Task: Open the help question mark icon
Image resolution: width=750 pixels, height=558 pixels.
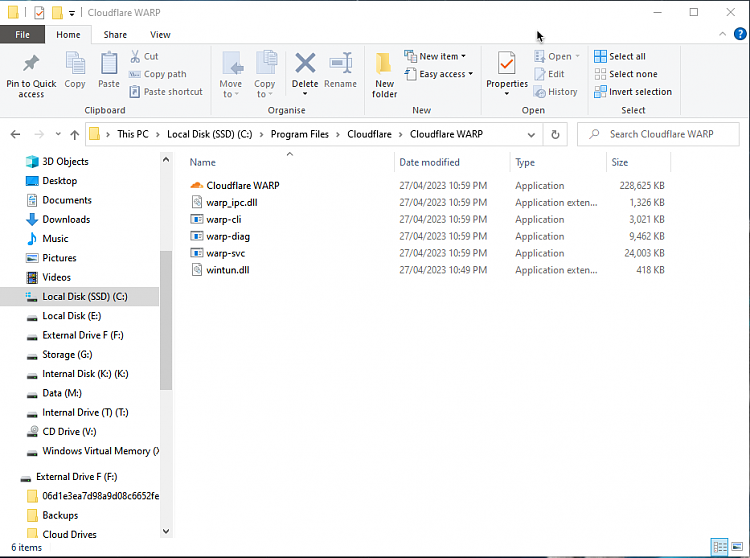Action: pyautogui.click(x=739, y=34)
